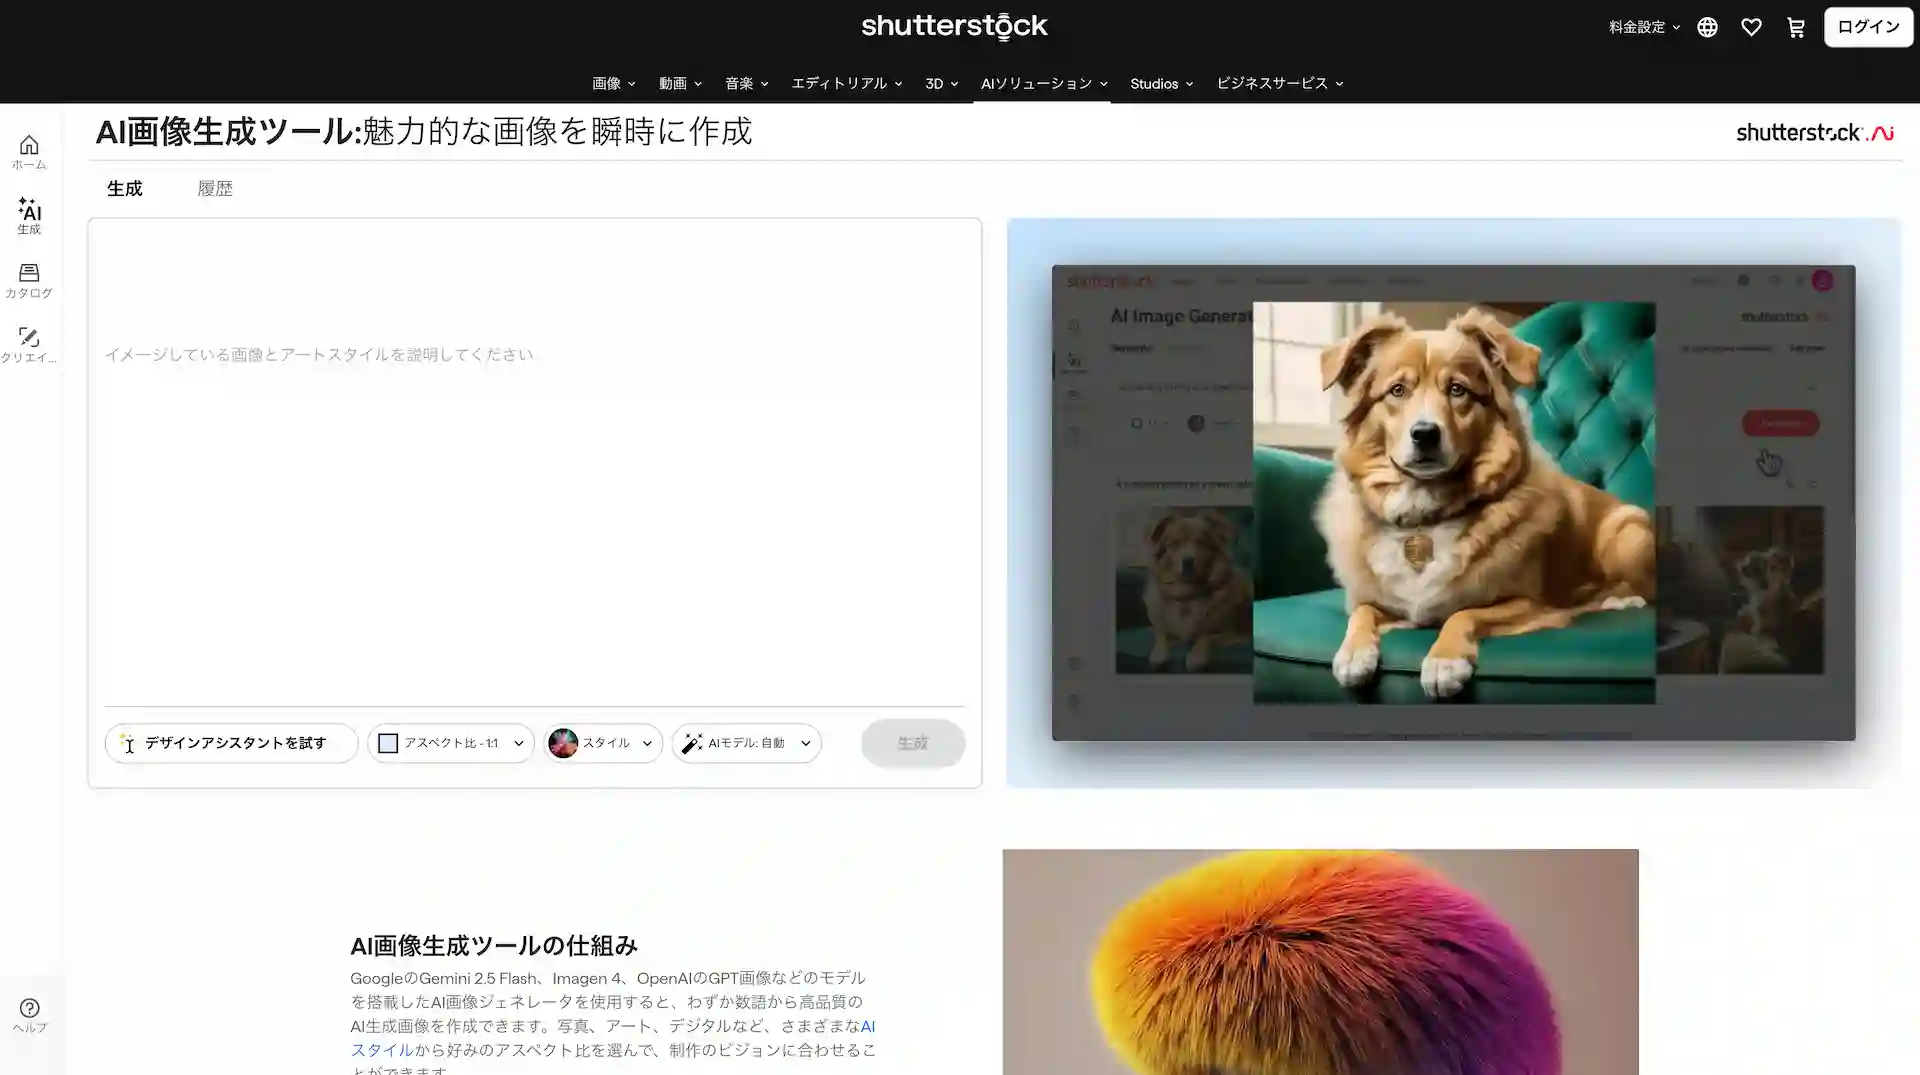
Task: Open the globe language selector icon
Action: 1707,27
